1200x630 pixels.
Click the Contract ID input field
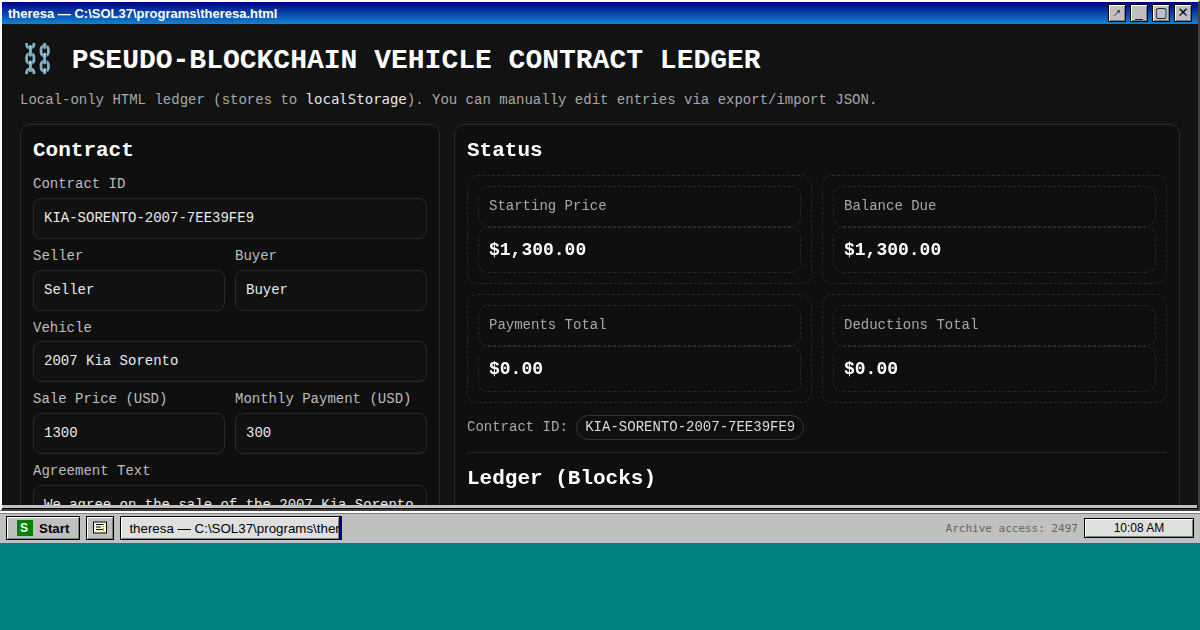pos(229,218)
